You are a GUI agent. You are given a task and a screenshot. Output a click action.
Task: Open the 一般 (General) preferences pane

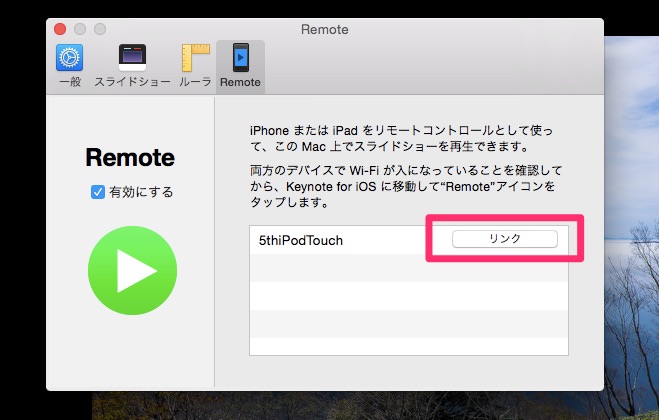pos(70,65)
